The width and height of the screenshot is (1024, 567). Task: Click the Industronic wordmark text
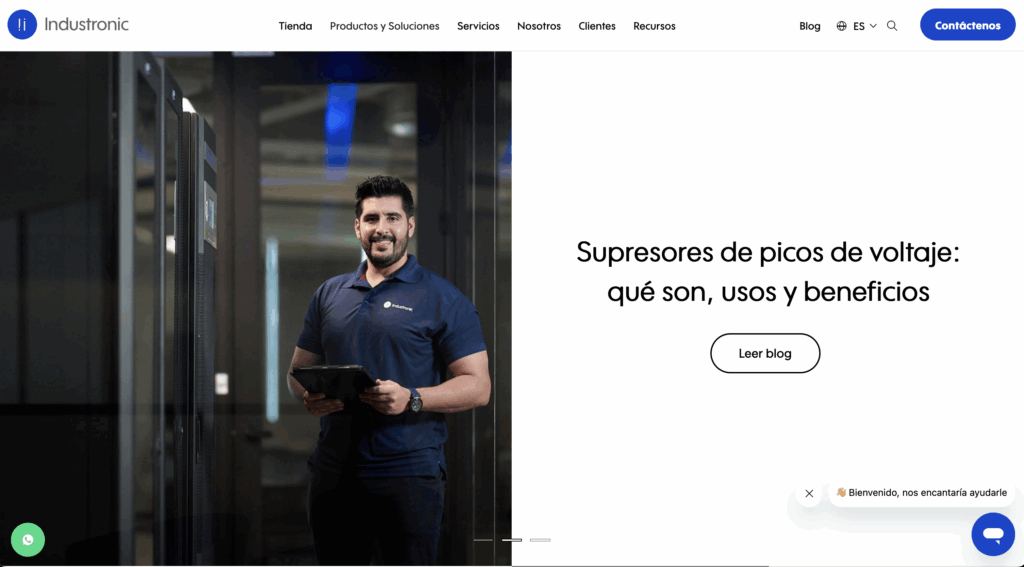[87, 25]
